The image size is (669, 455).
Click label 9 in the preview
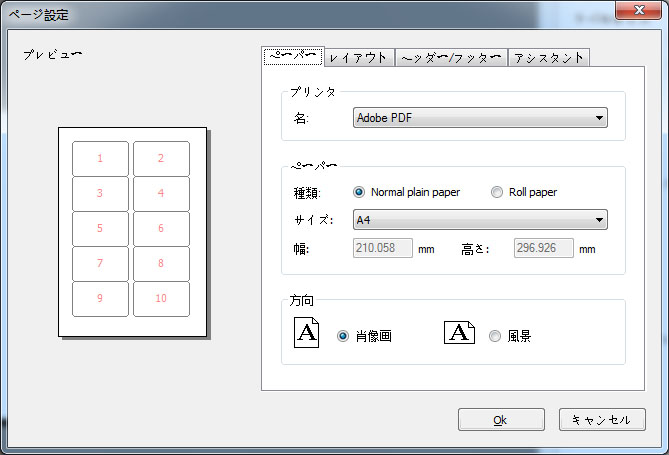pyautogui.click(x=100, y=298)
